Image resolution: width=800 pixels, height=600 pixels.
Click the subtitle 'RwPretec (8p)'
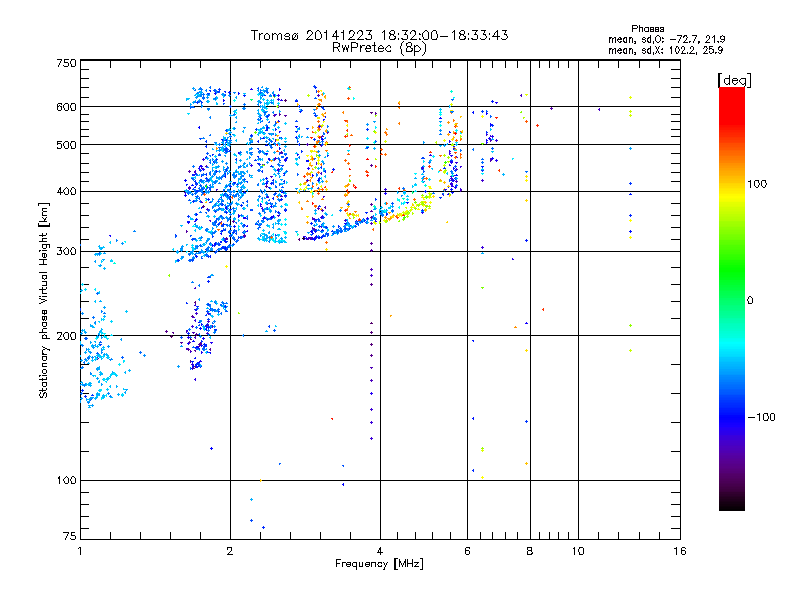[x=379, y=48]
